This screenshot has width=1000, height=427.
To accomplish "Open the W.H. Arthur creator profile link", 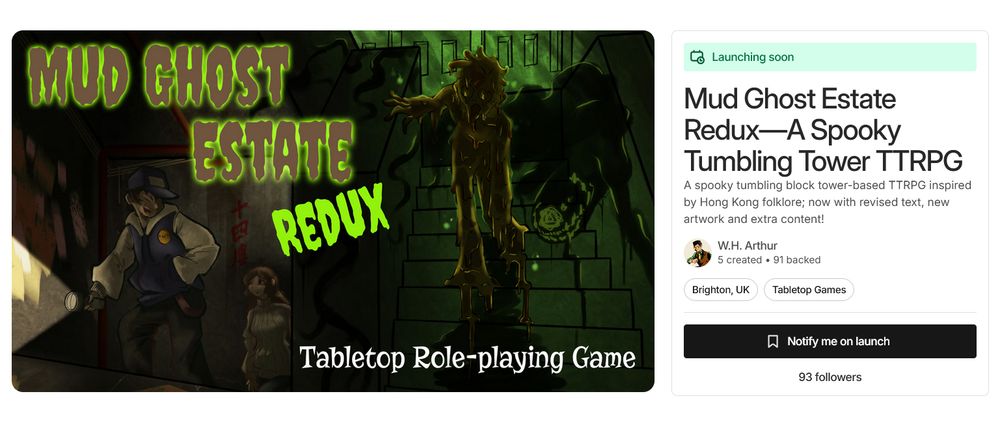I will click(x=747, y=246).
